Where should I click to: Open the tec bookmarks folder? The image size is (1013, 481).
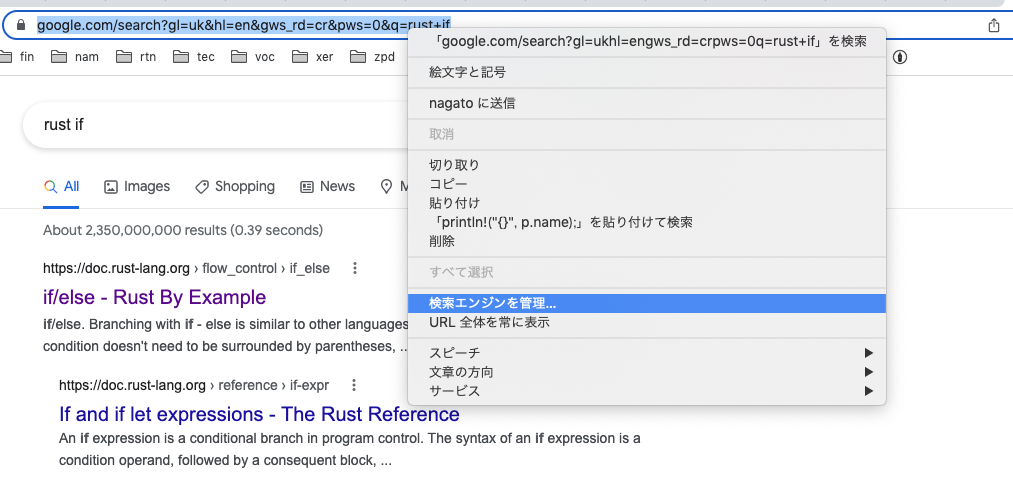pos(194,57)
